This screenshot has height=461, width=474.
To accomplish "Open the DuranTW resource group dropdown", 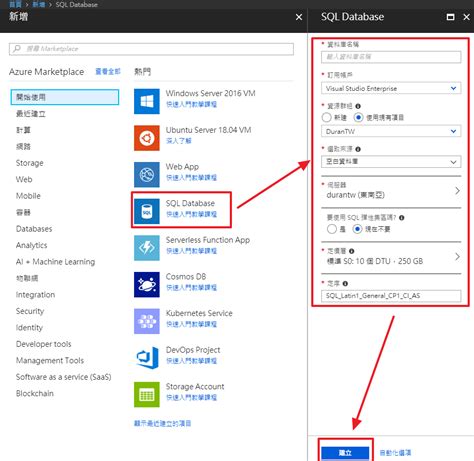I will point(391,131).
